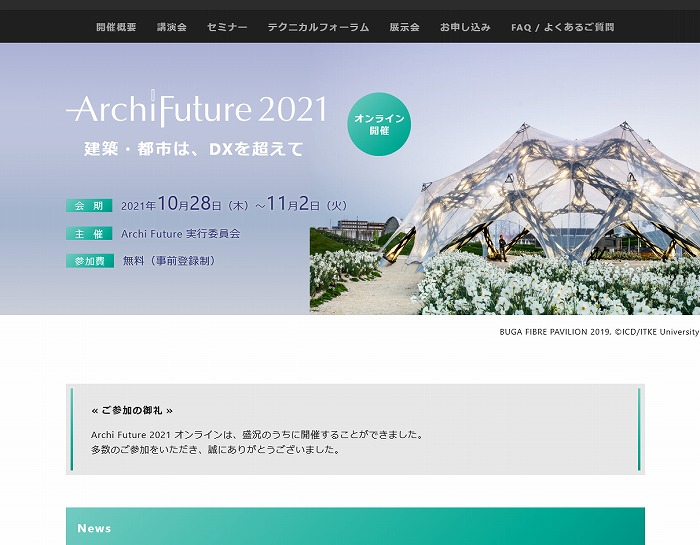Click the sentence 多数のご参加をいただき、誠にありがとうございました。
This screenshot has width=700, height=545.
click(x=216, y=449)
